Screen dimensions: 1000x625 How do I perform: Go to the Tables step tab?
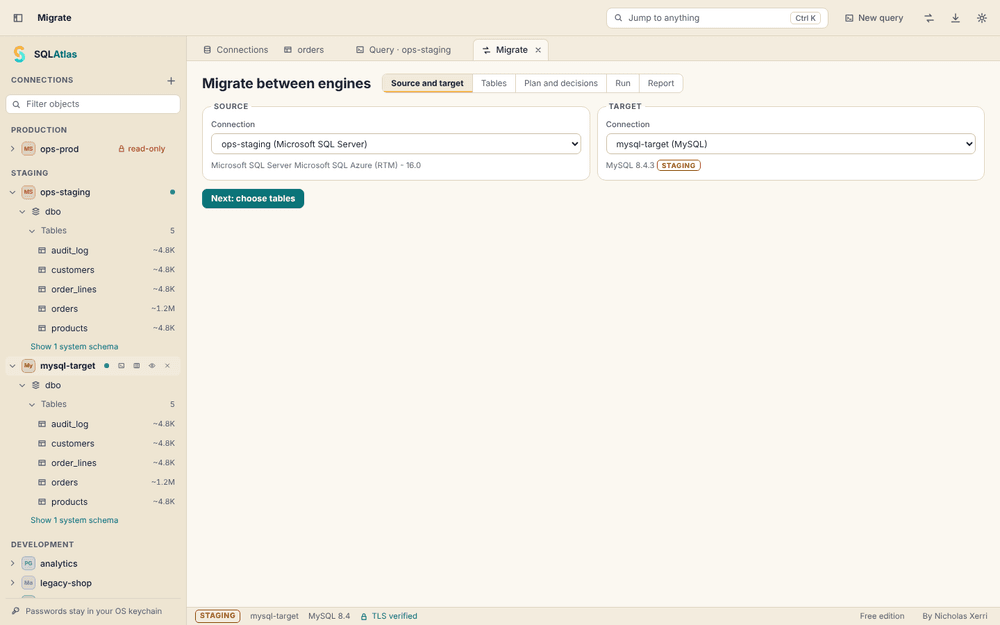tap(494, 83)
